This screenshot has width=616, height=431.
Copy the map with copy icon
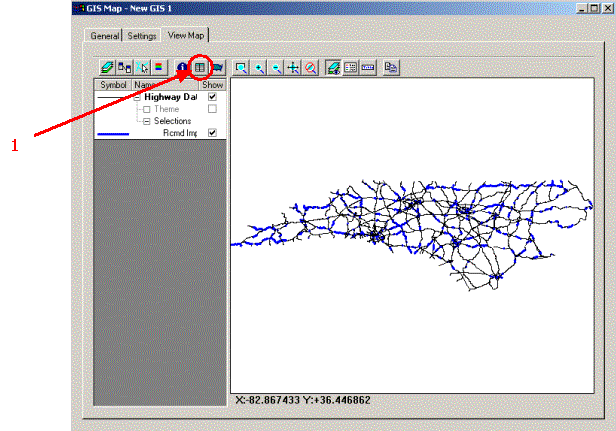[x=391, y=68]
